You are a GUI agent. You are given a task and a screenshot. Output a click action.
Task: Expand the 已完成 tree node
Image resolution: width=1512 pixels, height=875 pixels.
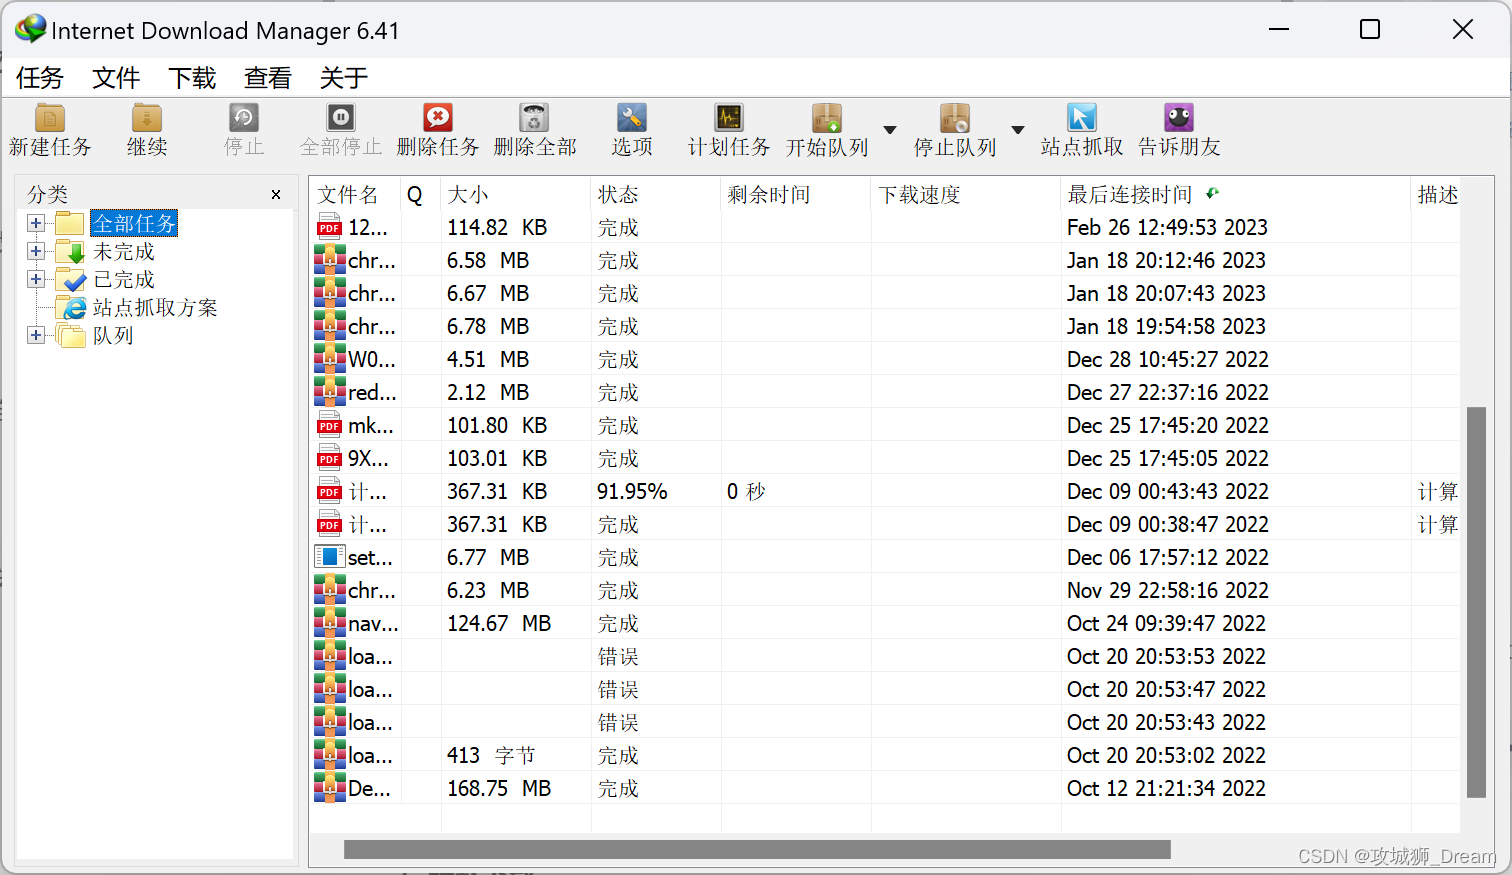pos(36,279)
